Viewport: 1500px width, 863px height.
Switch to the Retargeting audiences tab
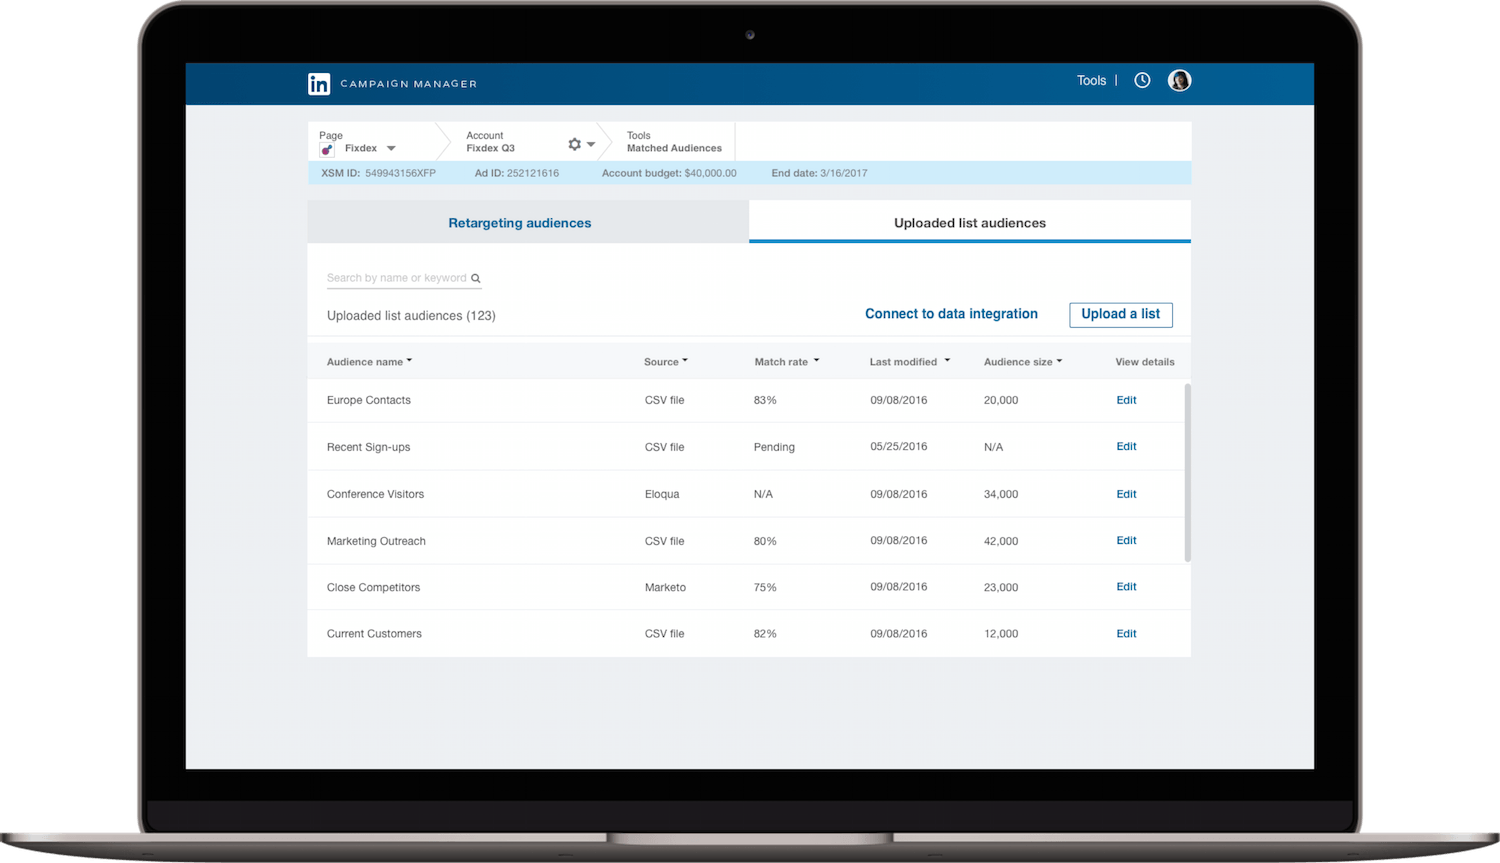point(519,222)
